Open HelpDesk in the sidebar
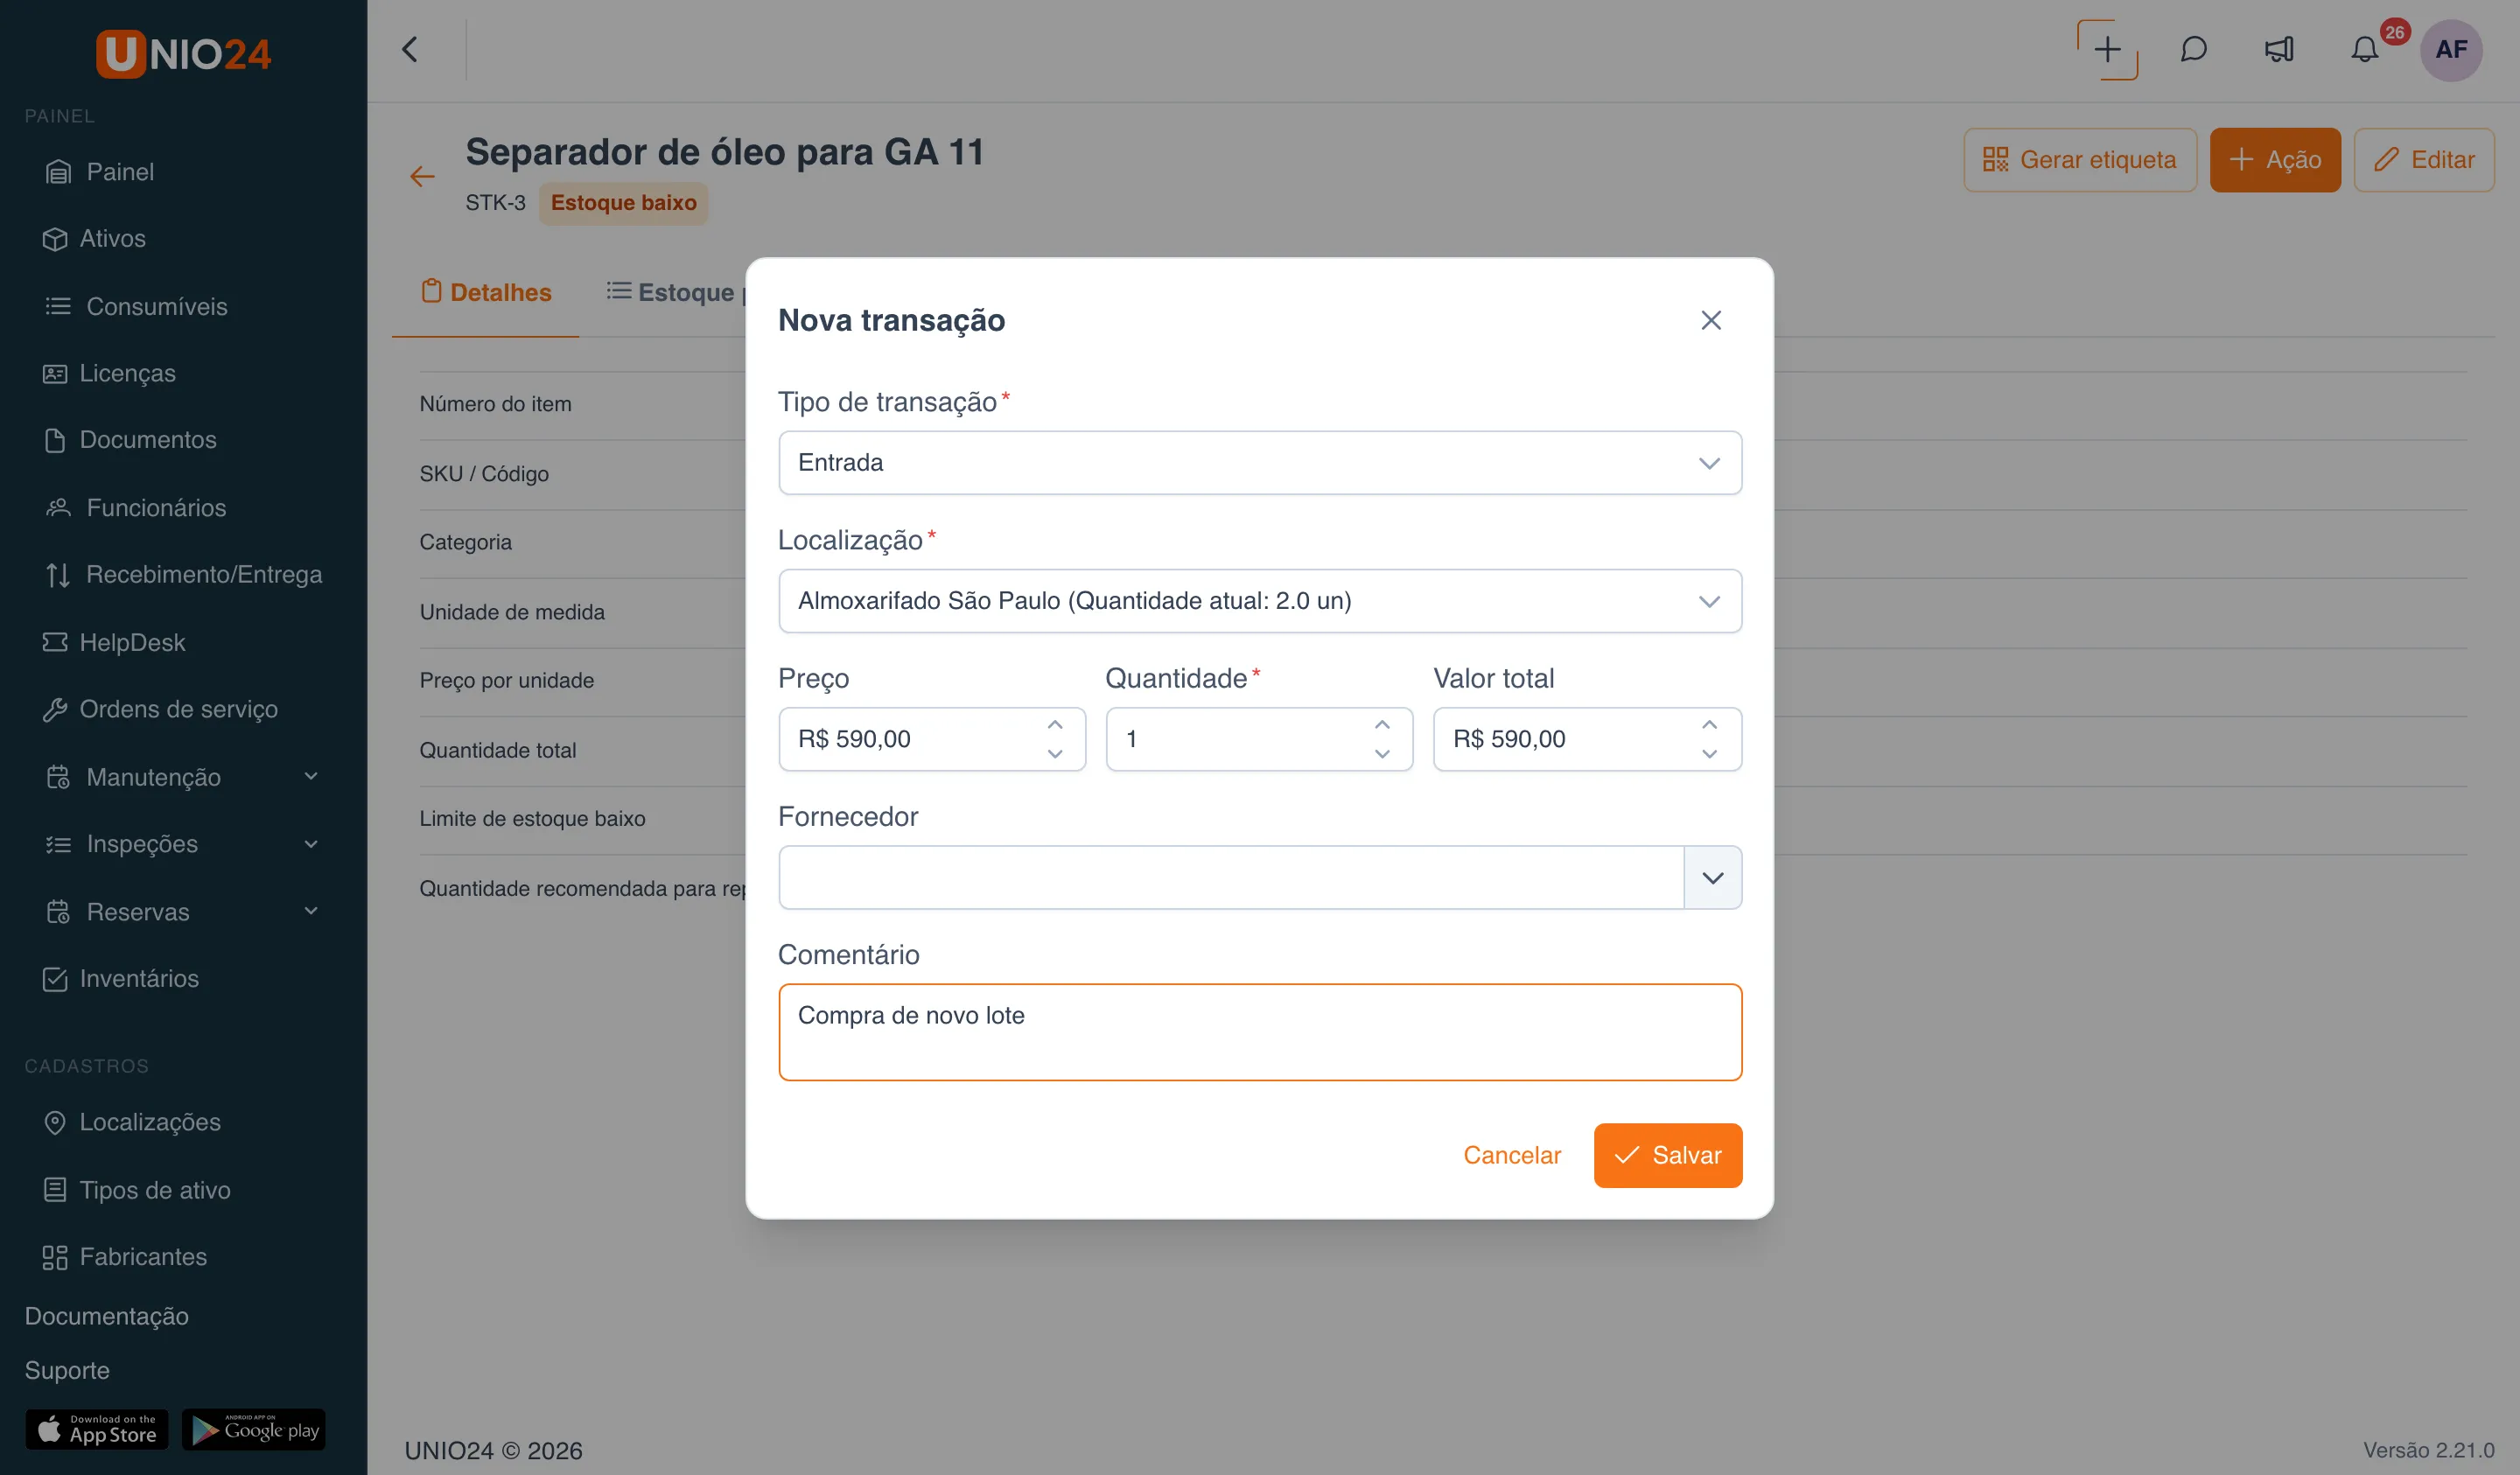This screenshot has height=1475, width=2520. (114, 642)
